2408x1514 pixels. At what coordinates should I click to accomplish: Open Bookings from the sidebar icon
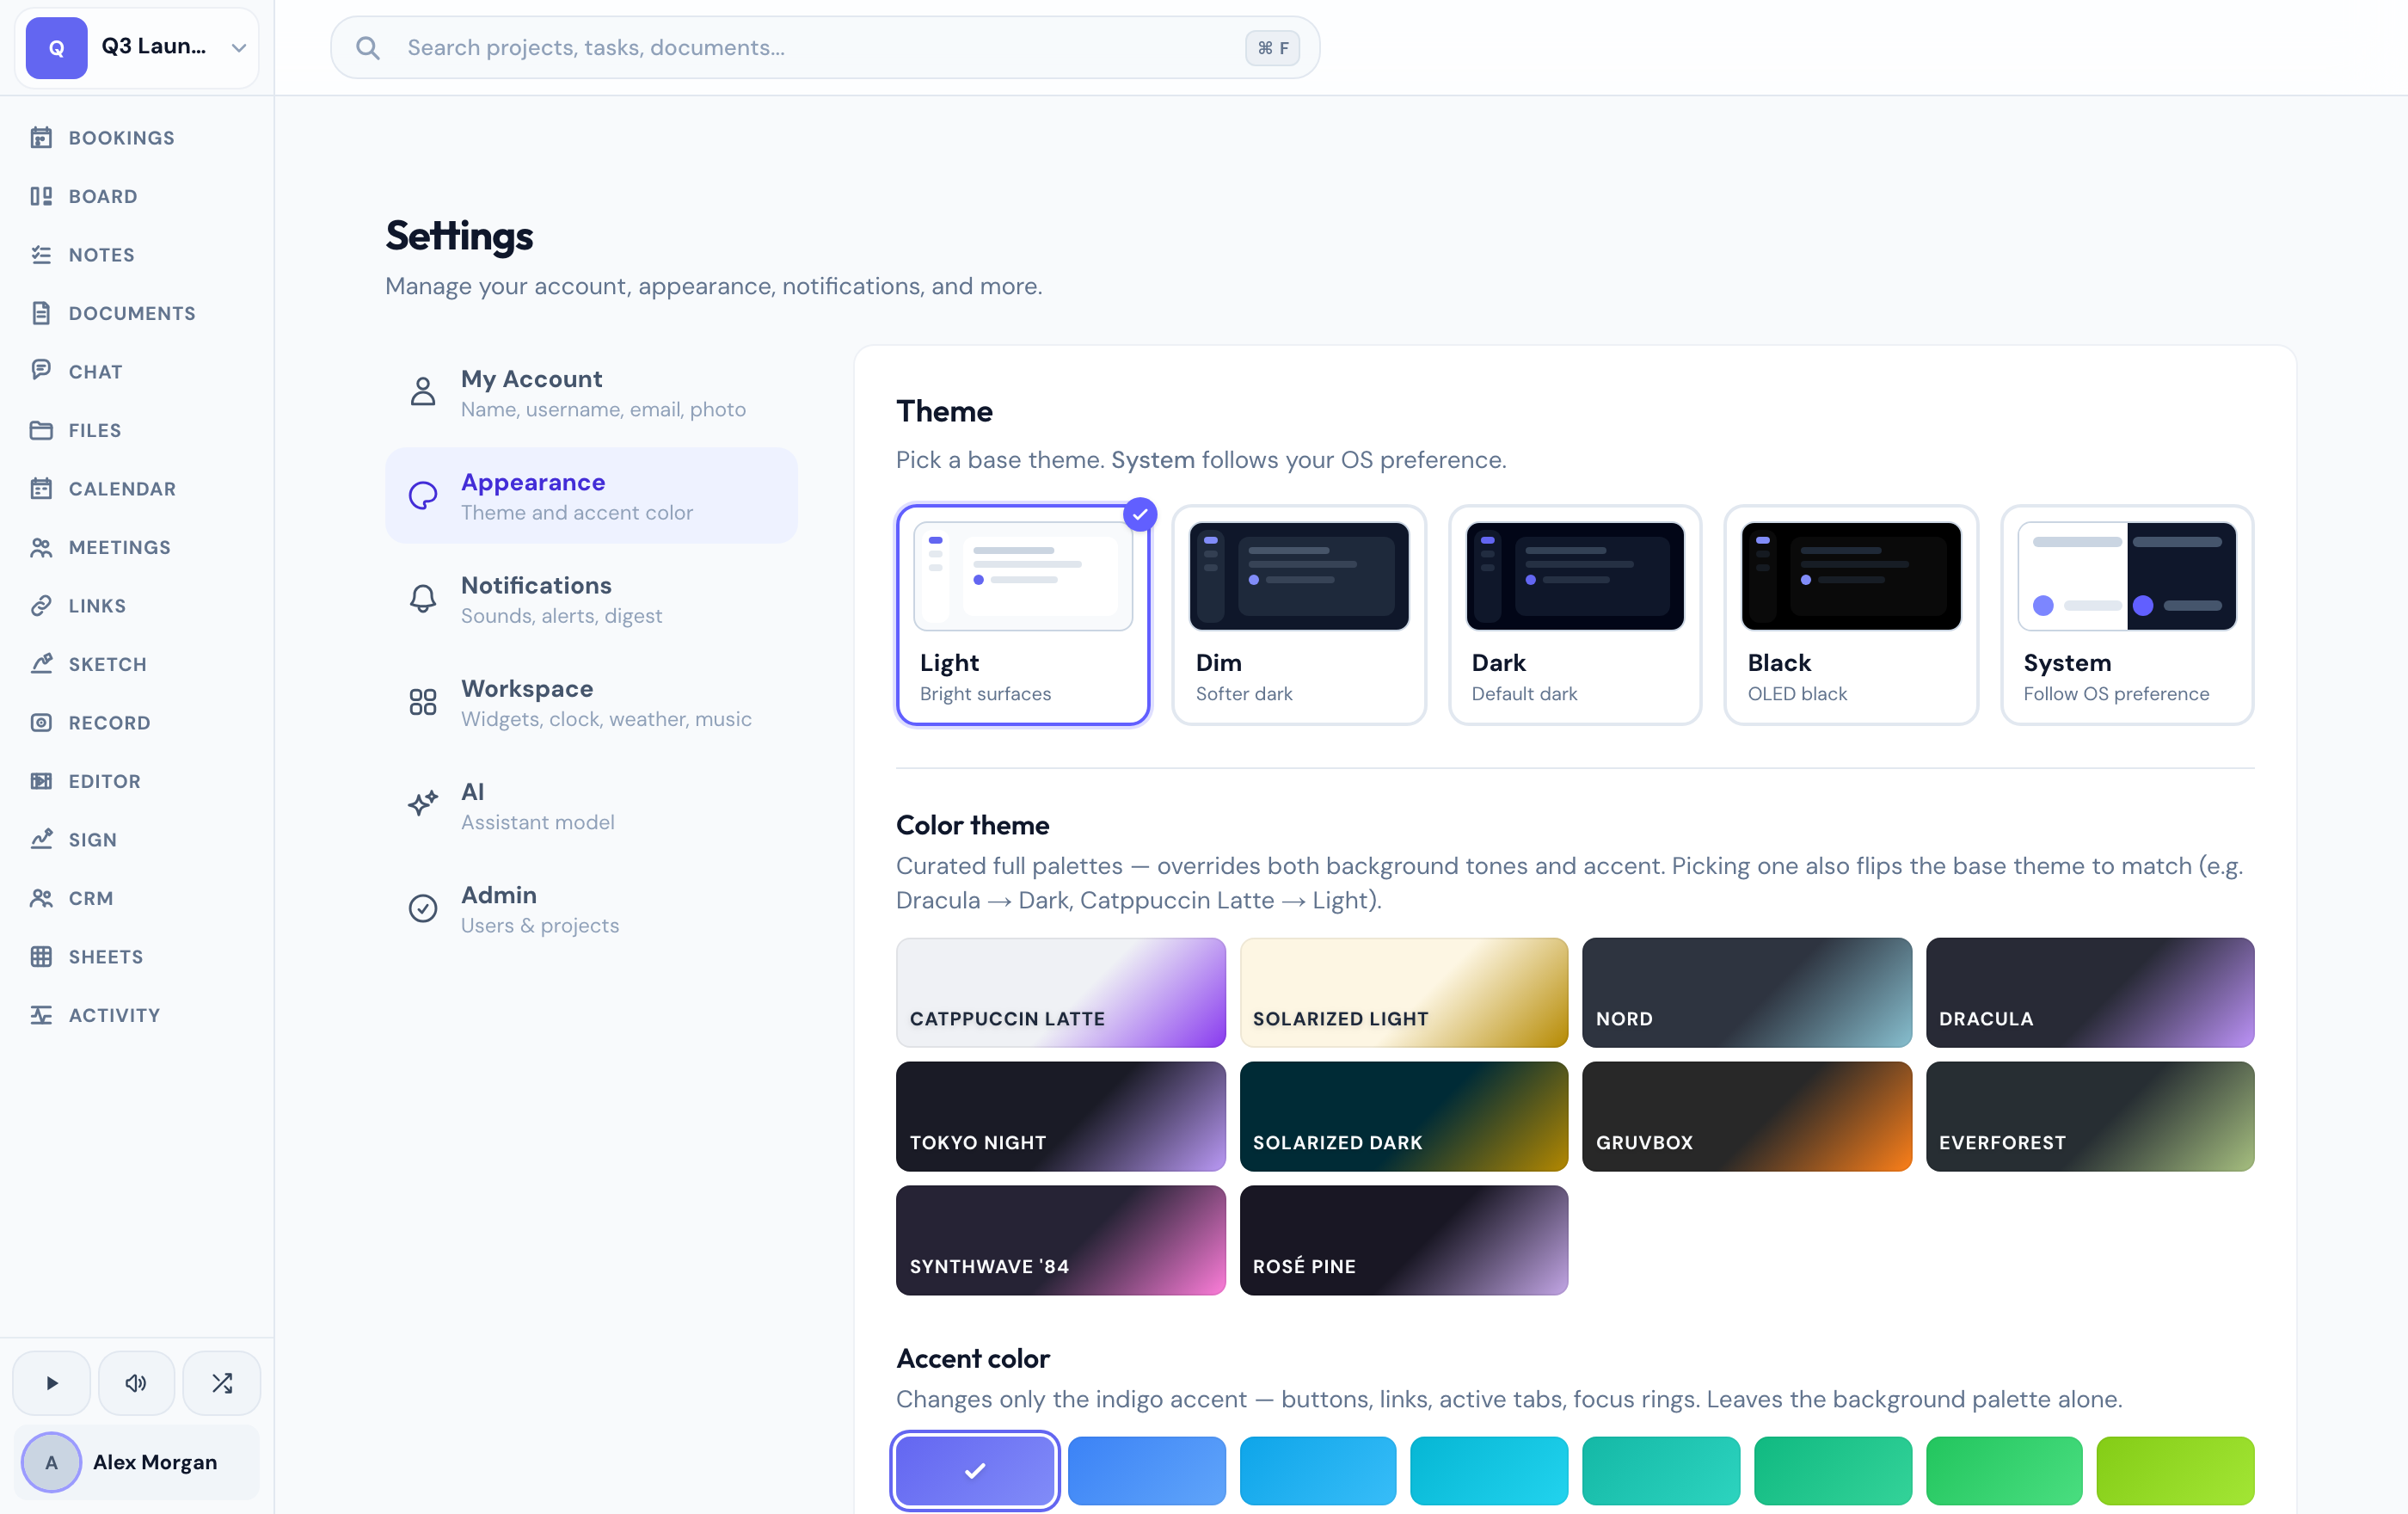pos(41,137)
